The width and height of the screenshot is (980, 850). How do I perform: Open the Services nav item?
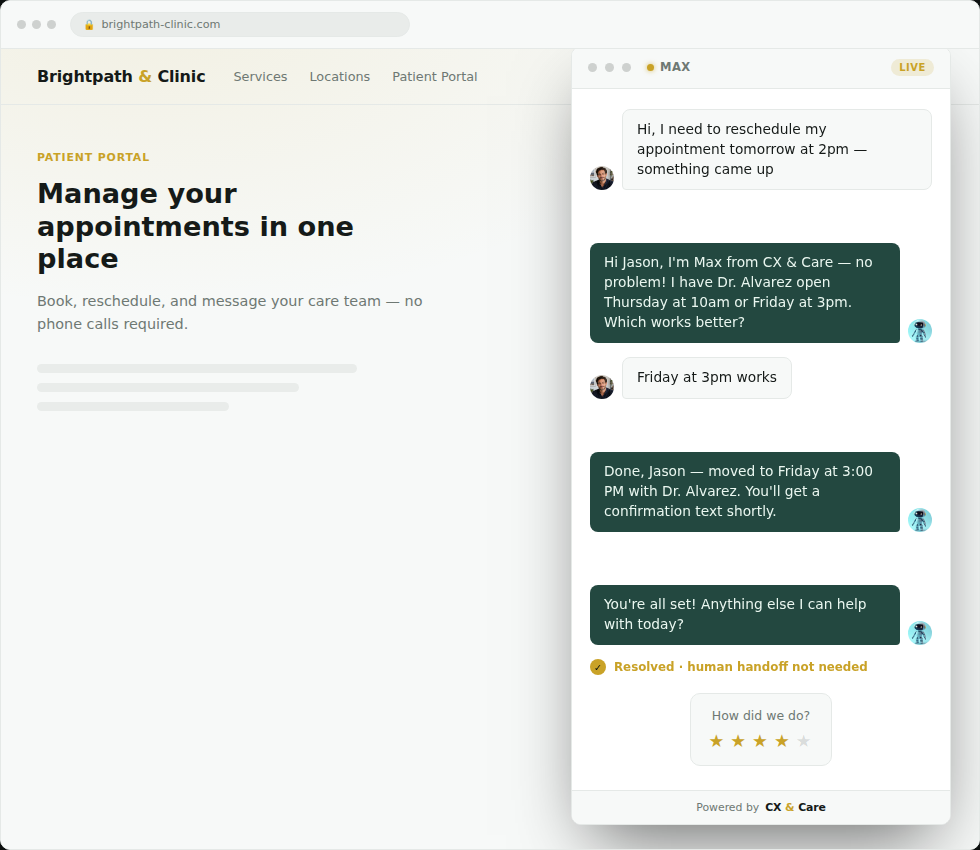260,76
